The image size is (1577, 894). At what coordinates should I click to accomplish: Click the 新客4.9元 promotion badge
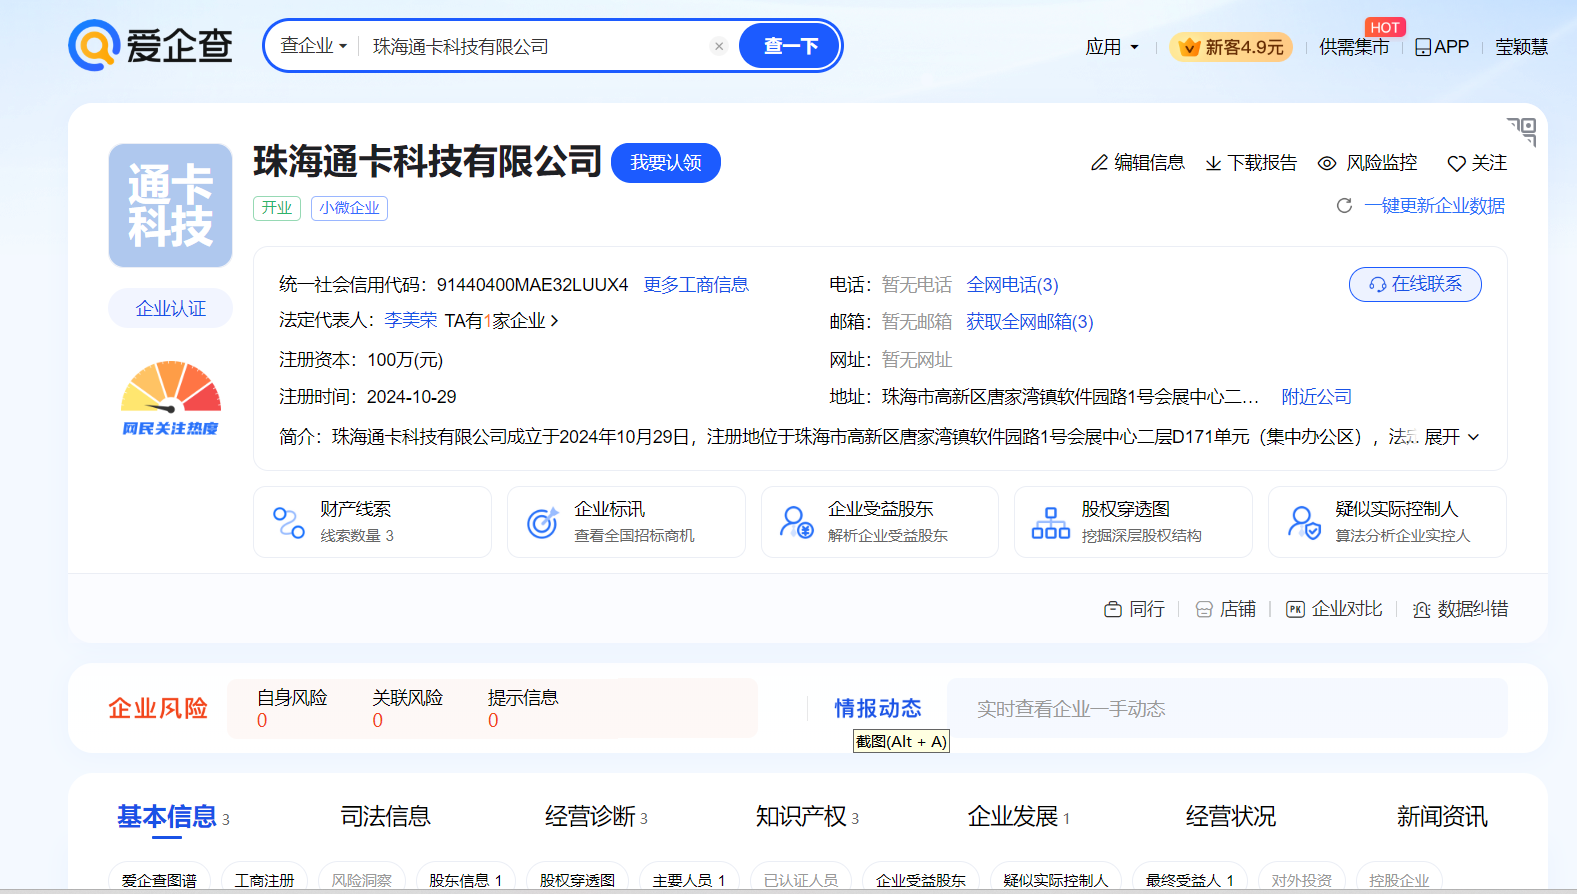[1231, 47]
